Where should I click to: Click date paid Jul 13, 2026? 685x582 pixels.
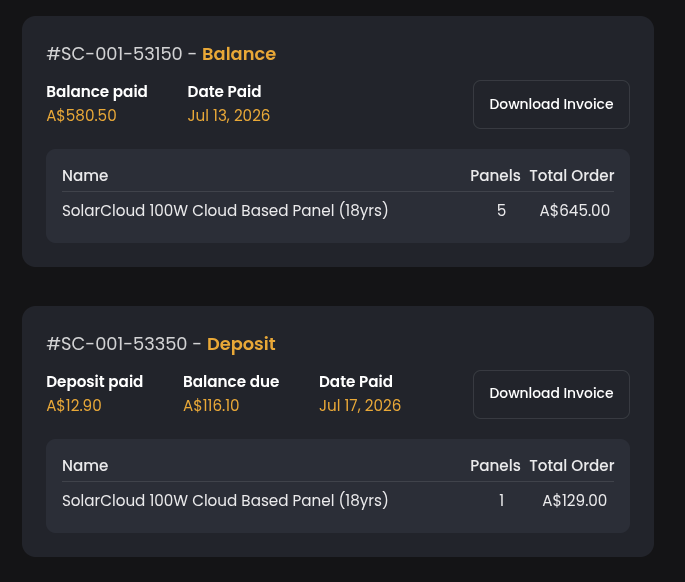click(228, 115)
